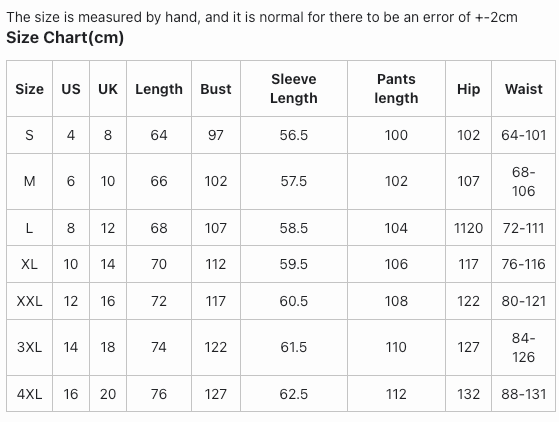Select sleeve length value 56.5
Viewport: 559px width, 422px height.
(x=294, y=135)
